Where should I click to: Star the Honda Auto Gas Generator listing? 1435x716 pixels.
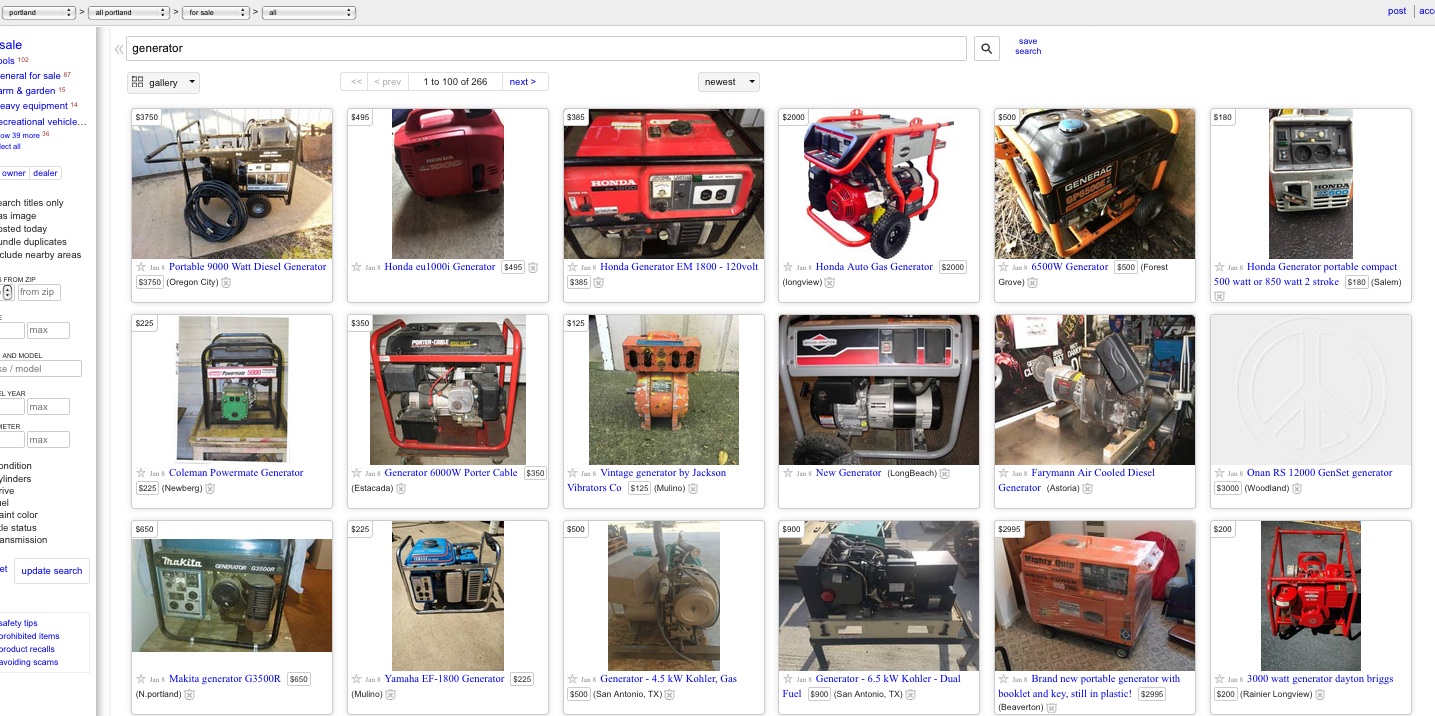(x=788, y=267)
